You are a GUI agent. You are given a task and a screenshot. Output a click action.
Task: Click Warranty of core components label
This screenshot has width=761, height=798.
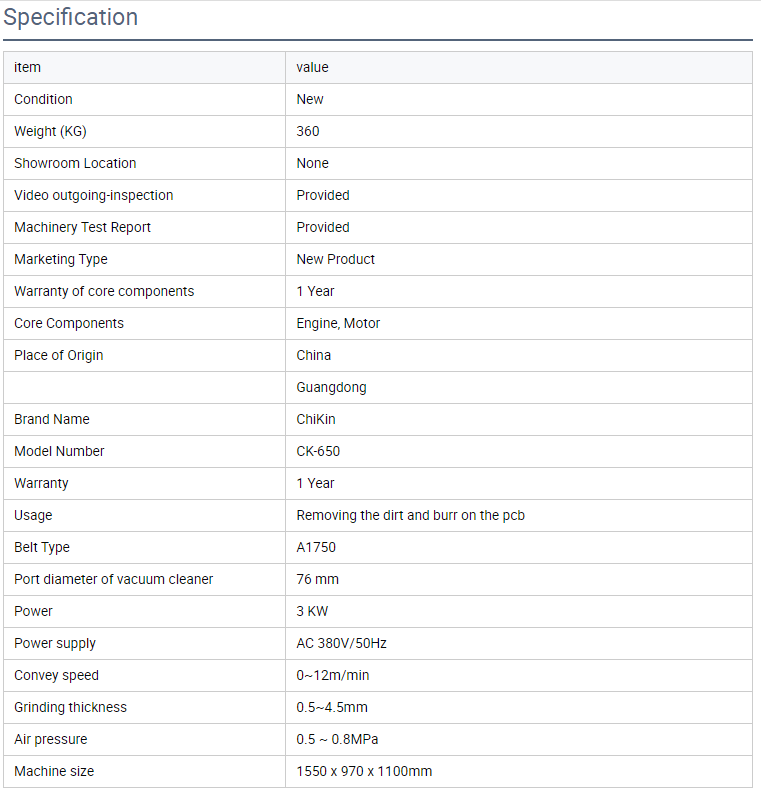coord(104,292)
